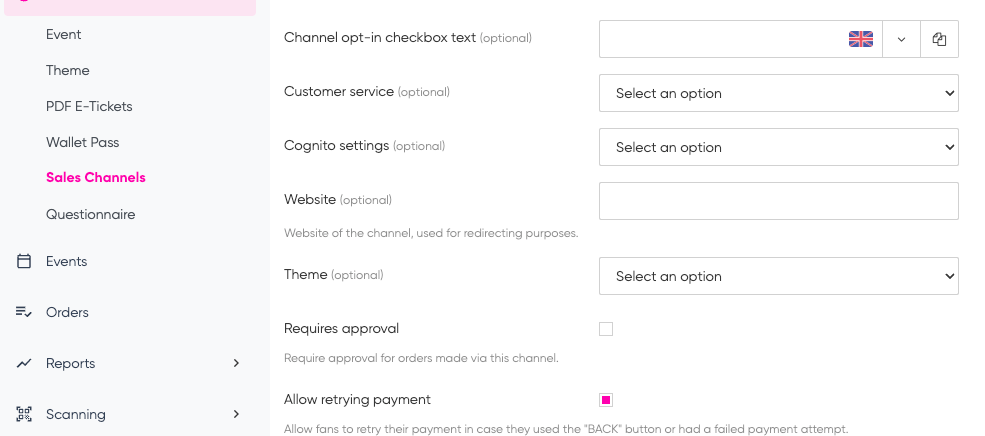Go to the Event menu item
The height and width of the screenshot is (436, 985).
[63, 35]
